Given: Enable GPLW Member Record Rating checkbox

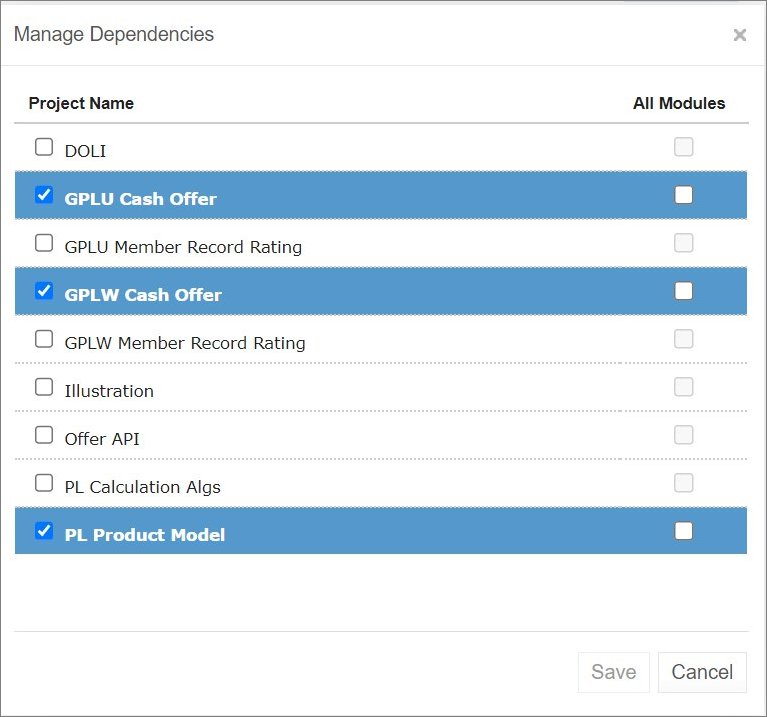Looking at the screenshot, I should [x=44, y=339].
